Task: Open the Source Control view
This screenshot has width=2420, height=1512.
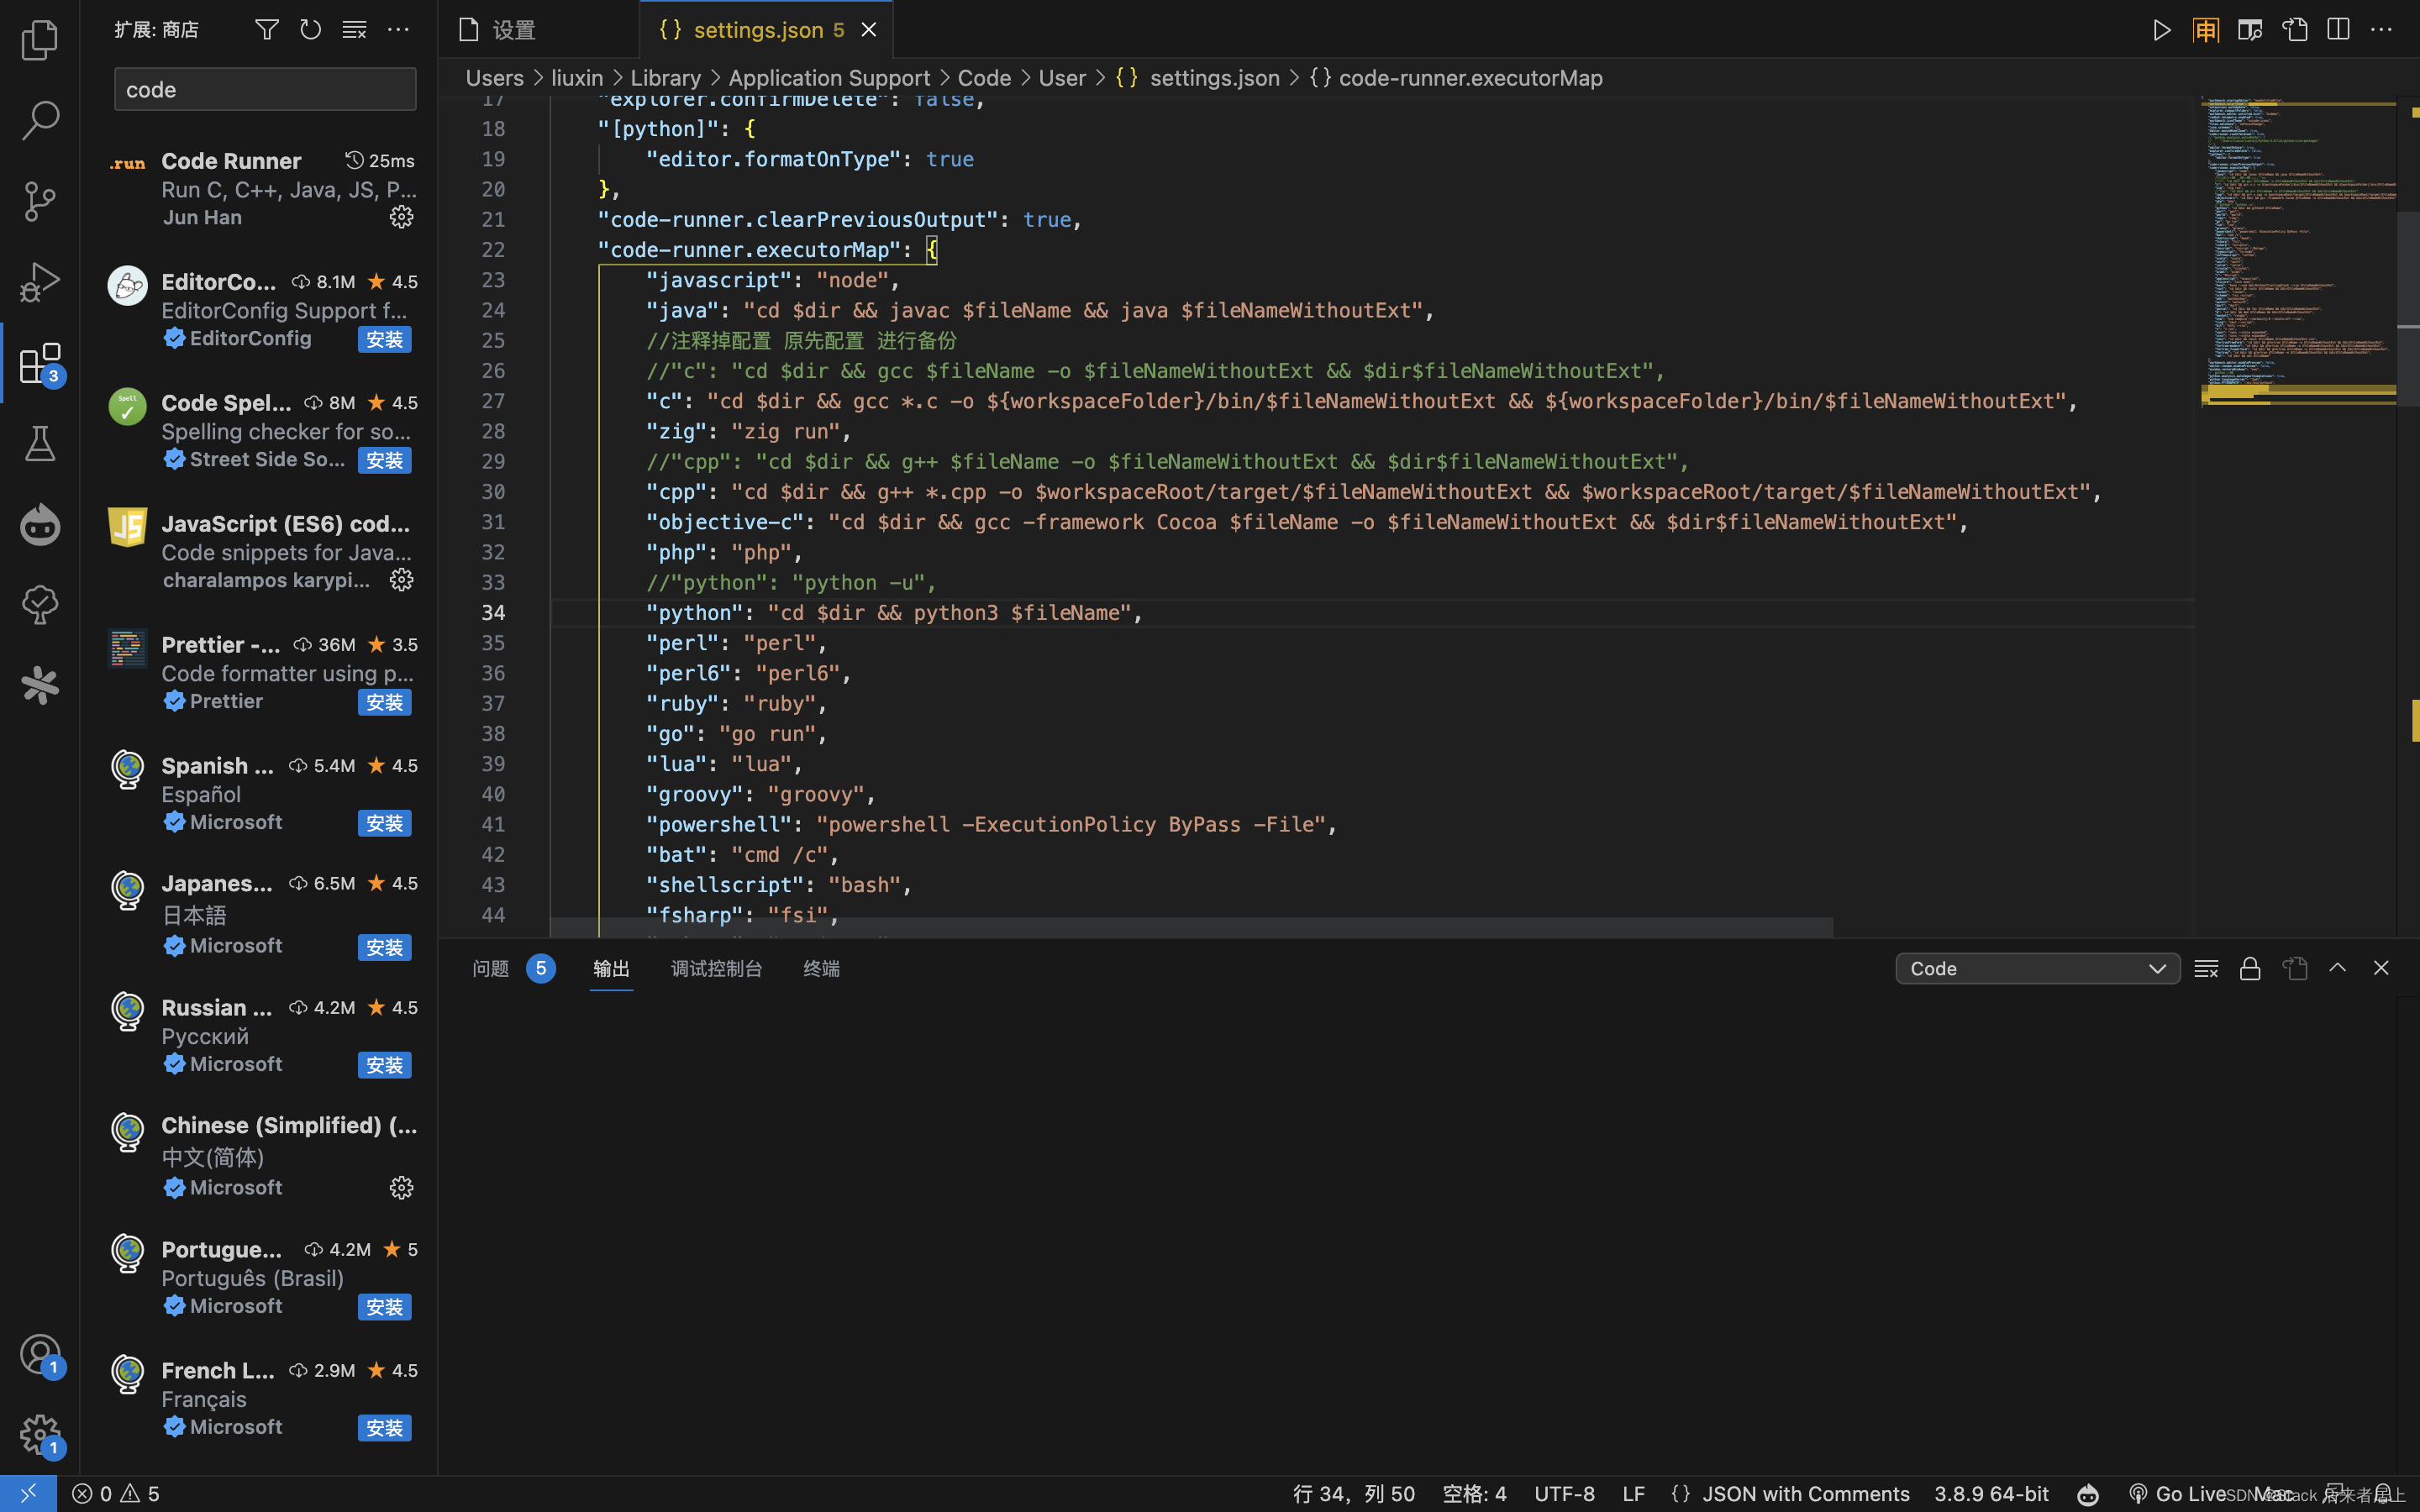Action: tap(40, 201)
